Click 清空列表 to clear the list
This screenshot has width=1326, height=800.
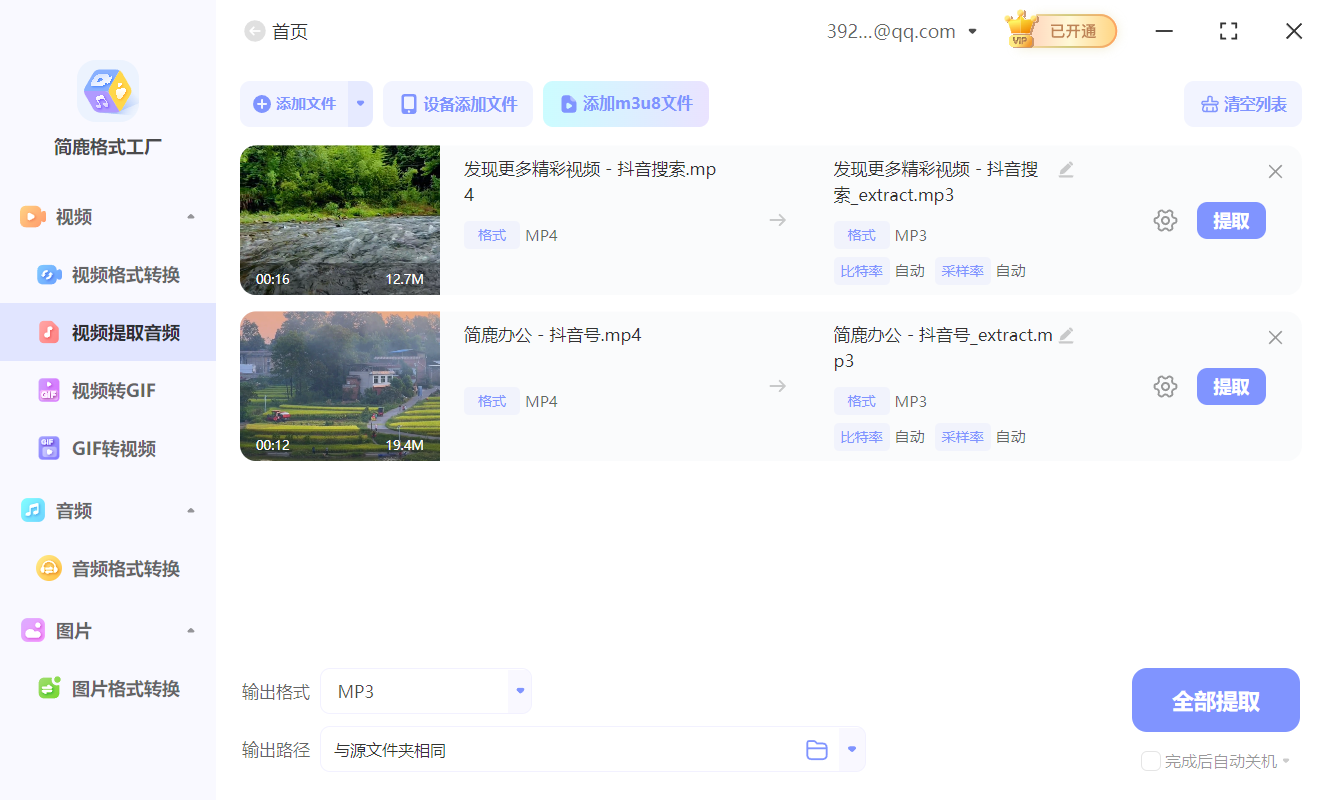coord(1243,104)
